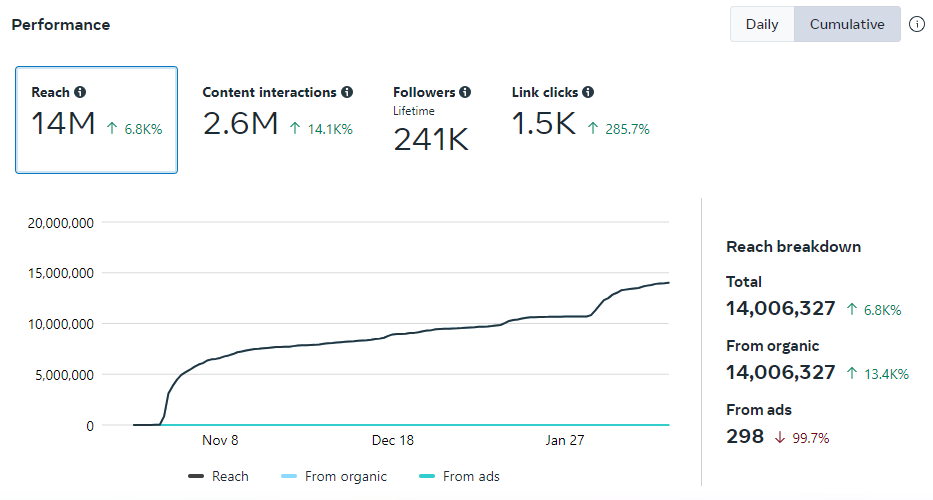Click the From ads value 298
Screen dimensions: 933x500
pyautogui.click(x=743, y=437)
